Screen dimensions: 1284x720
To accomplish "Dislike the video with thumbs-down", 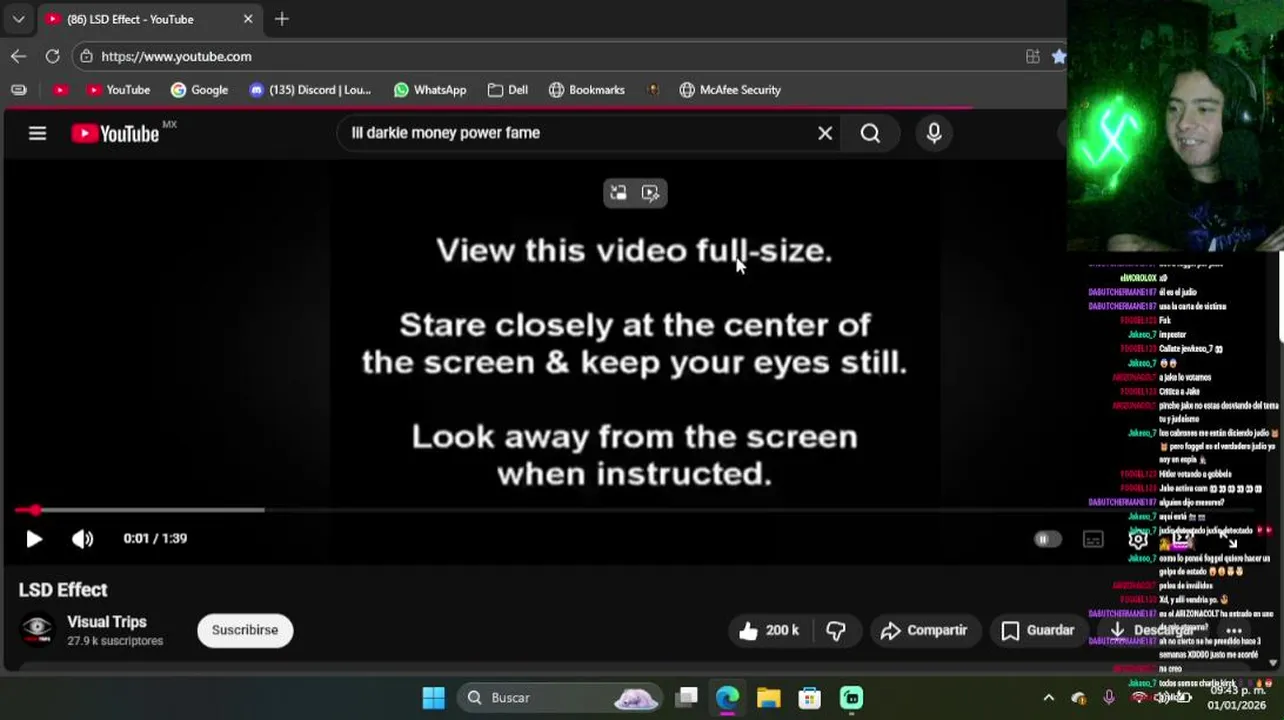I will pos(836,630).
